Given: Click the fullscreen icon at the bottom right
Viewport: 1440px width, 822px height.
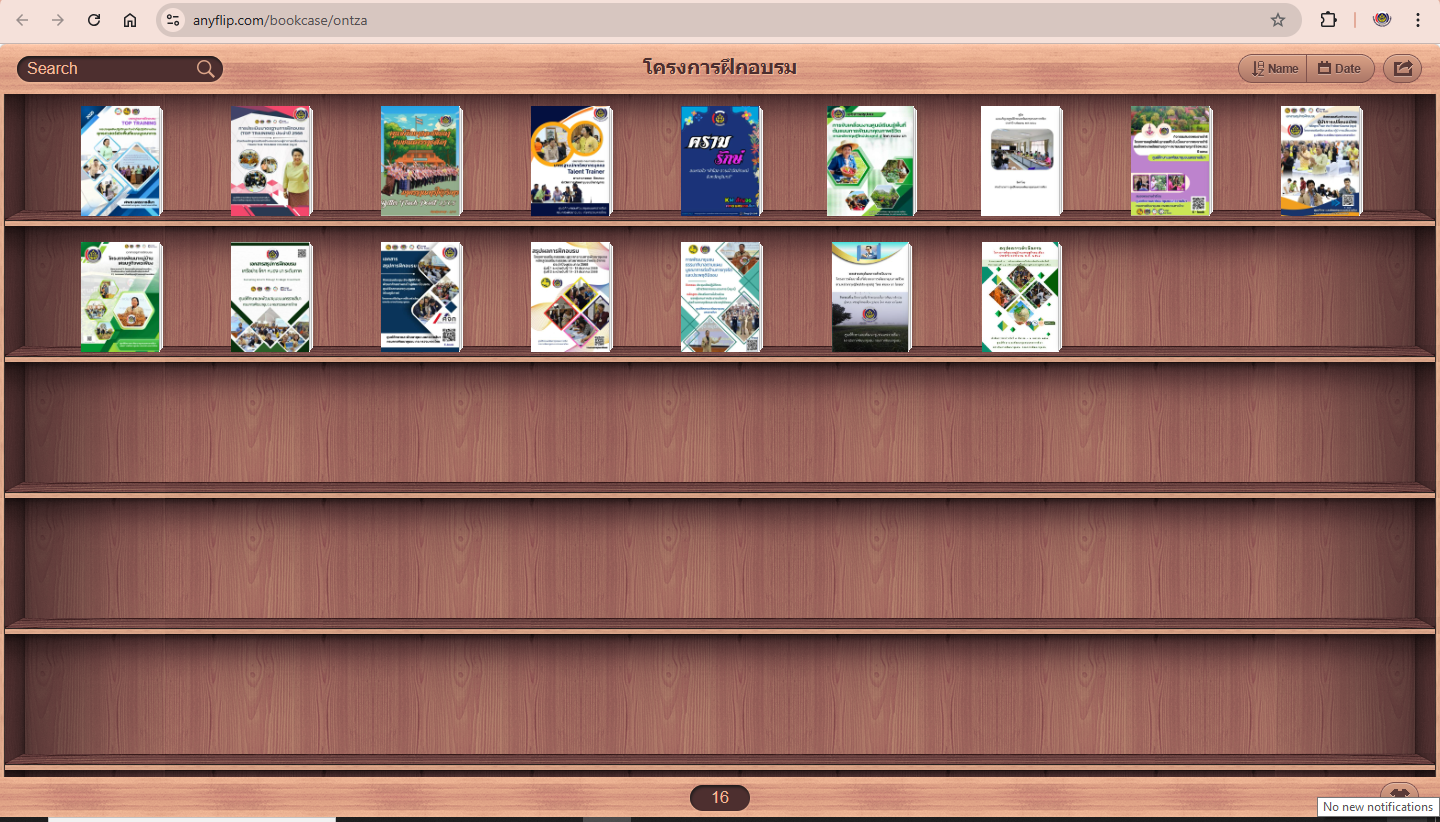Looking at the screenshot, I should coord(1398,792).
